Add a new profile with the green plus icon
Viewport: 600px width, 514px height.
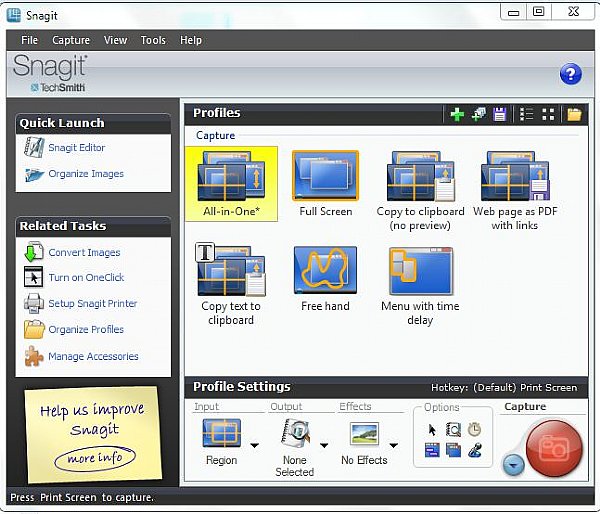[457, 114]
